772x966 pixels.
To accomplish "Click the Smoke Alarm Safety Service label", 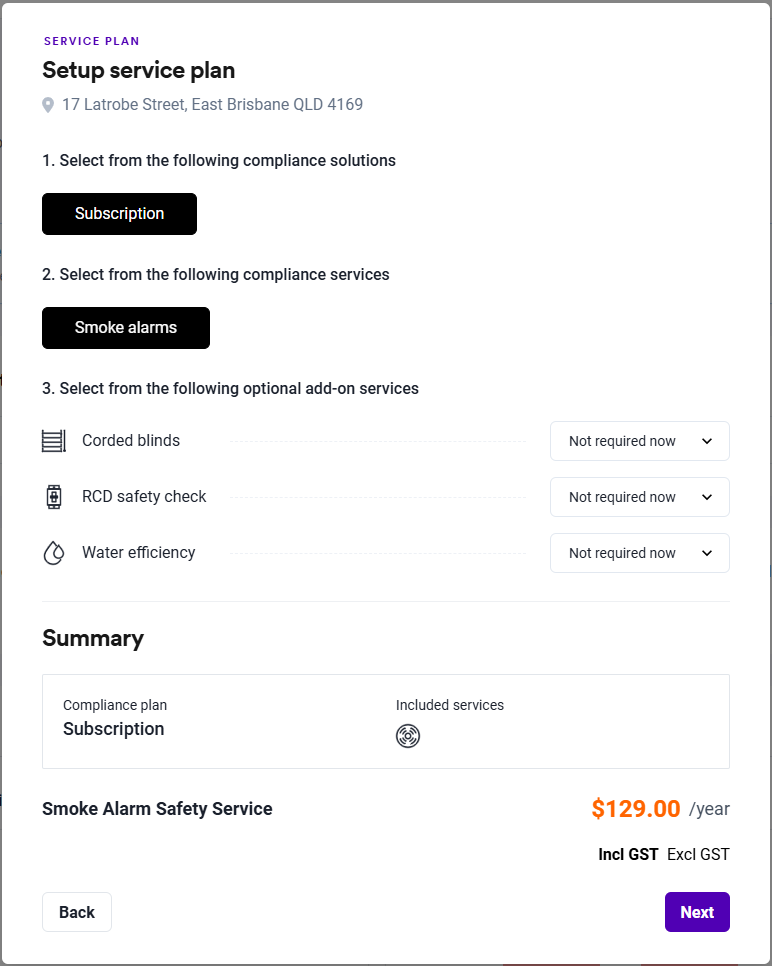I will 157,809.
